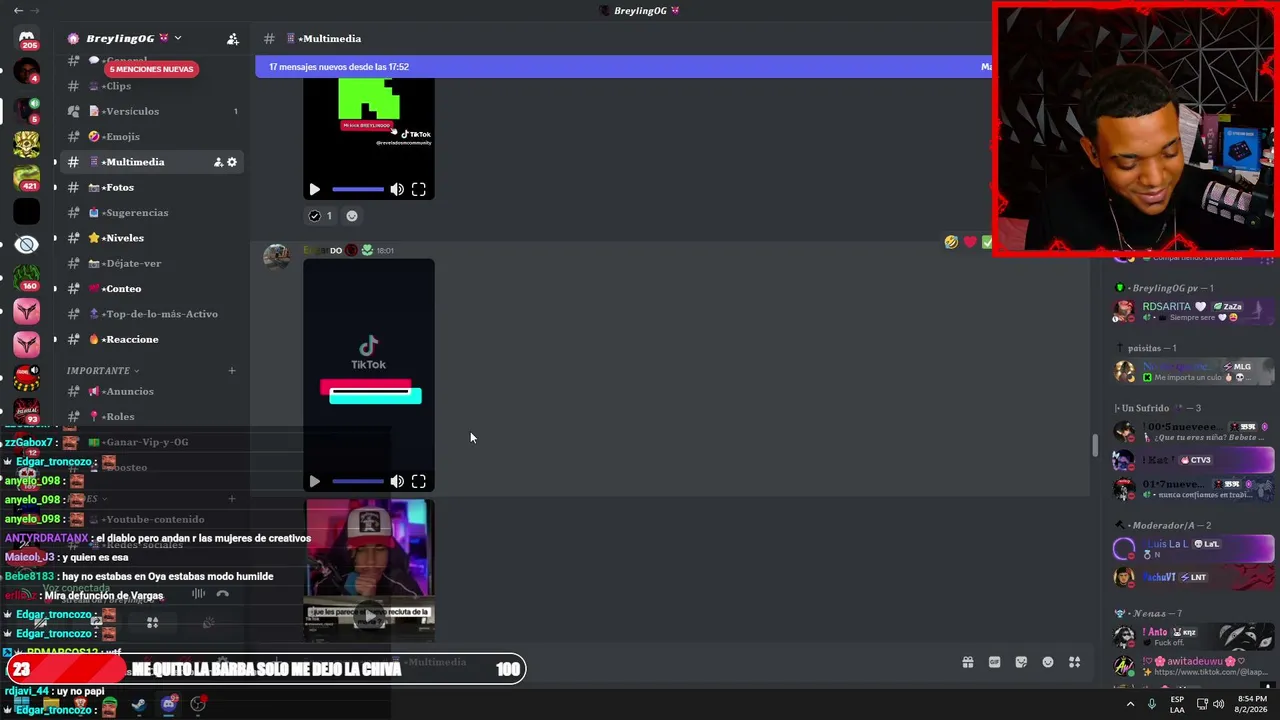Toggle the checkmark reaction with count 1
Image resolution: width=1280 pixels, height=720 pixels.
coord(320,216)
